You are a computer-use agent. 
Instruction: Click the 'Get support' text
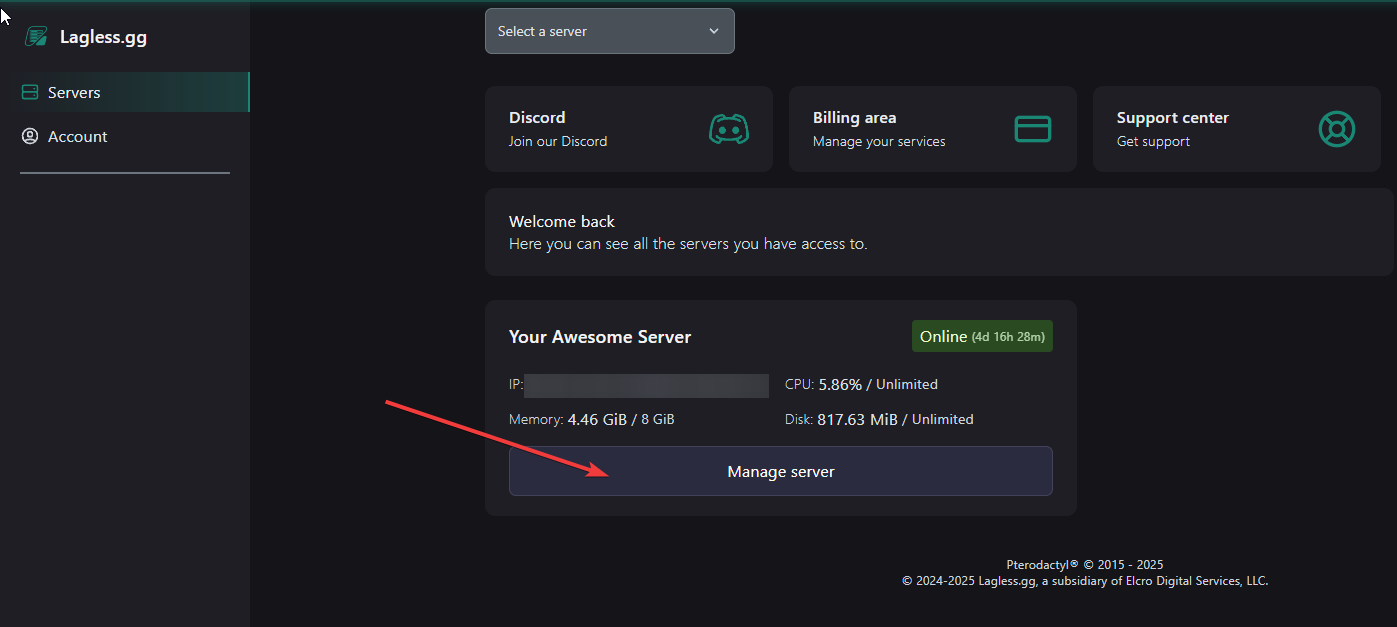(1152, 141)
